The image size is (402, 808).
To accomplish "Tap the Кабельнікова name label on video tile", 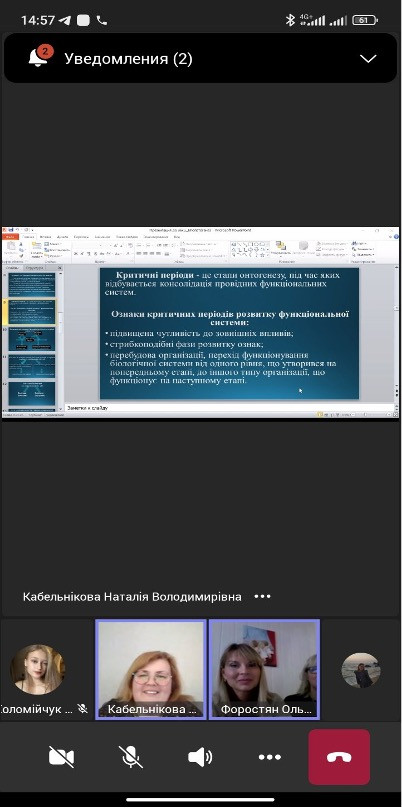I will [x=152, y=709].
